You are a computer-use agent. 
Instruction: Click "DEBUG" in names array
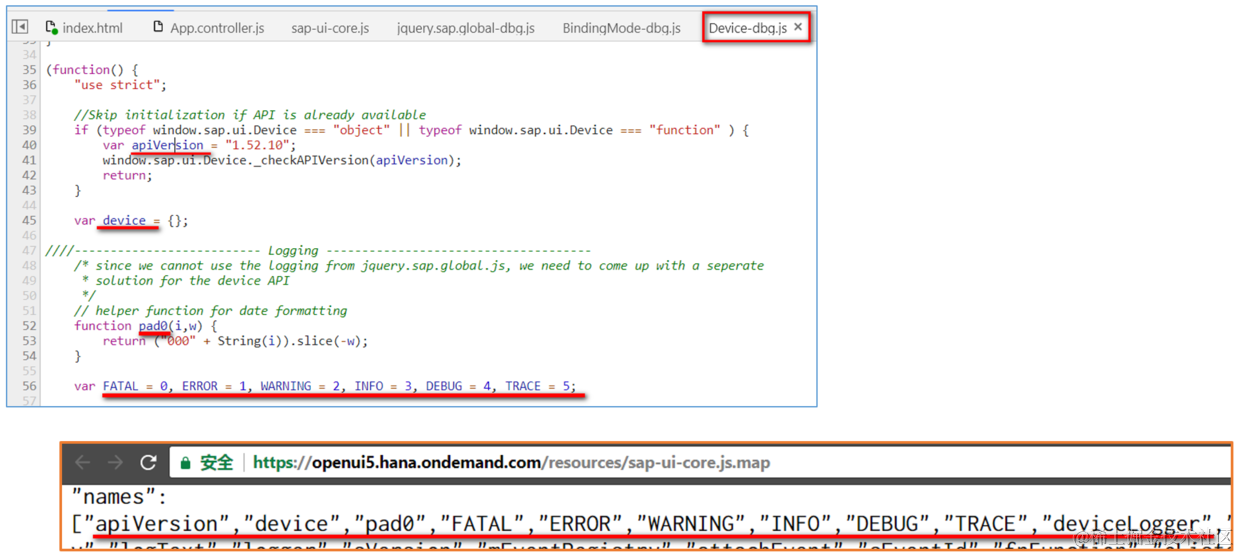click(x=884, y=524)
